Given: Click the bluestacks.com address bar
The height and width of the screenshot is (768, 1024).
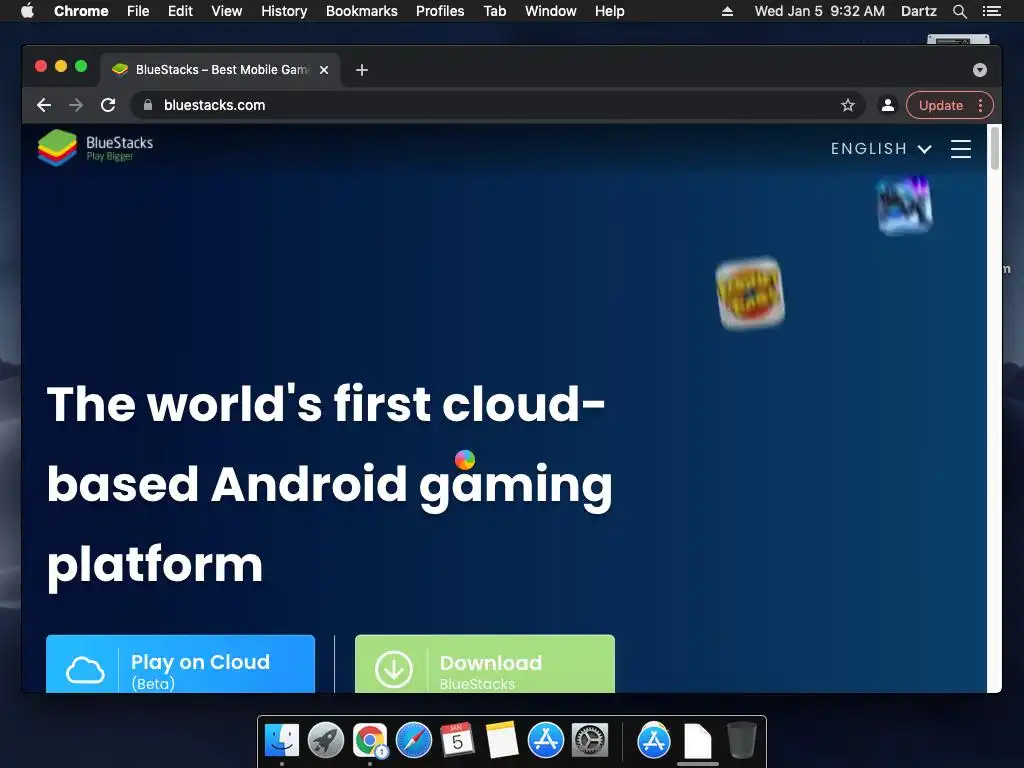Looking at the screenshot, I should (x=498, y=105).
